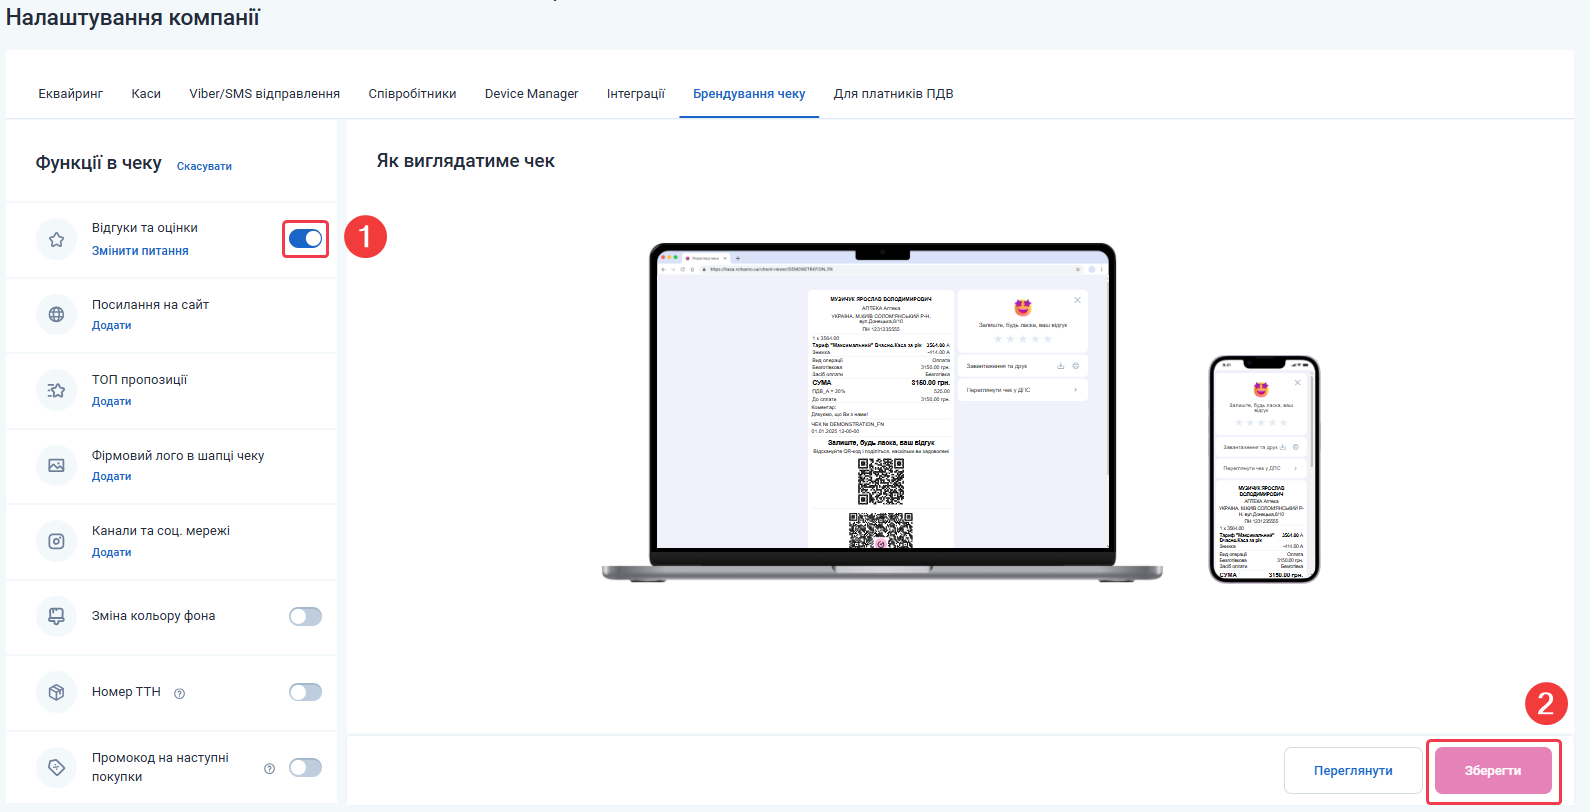Click the Instagram icon for Канали та соц. мережі
The image size is (1590, 812).
click(56, 541)
